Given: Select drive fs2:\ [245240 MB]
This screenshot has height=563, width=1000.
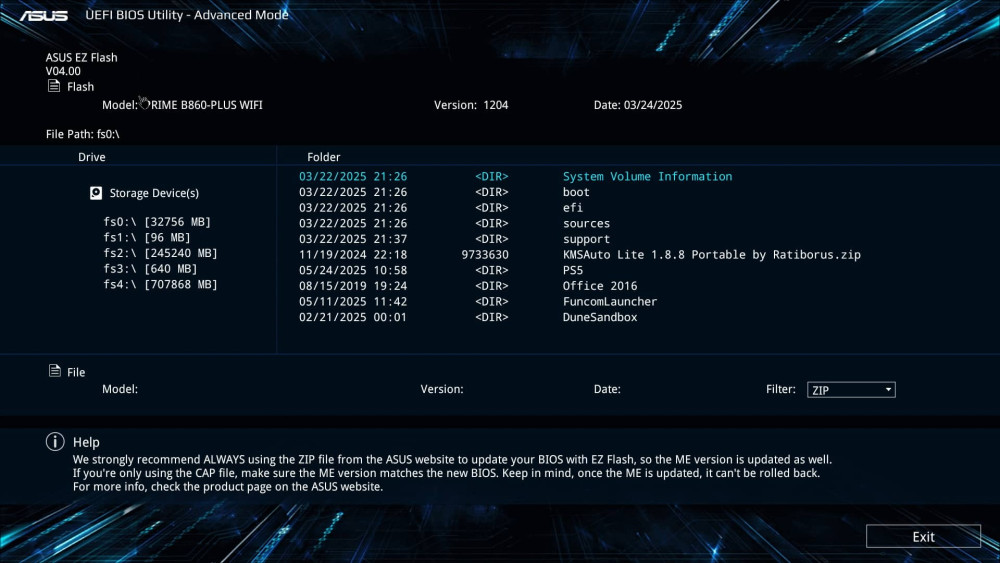Looking at the screenshot, I should tap(160, 253).
